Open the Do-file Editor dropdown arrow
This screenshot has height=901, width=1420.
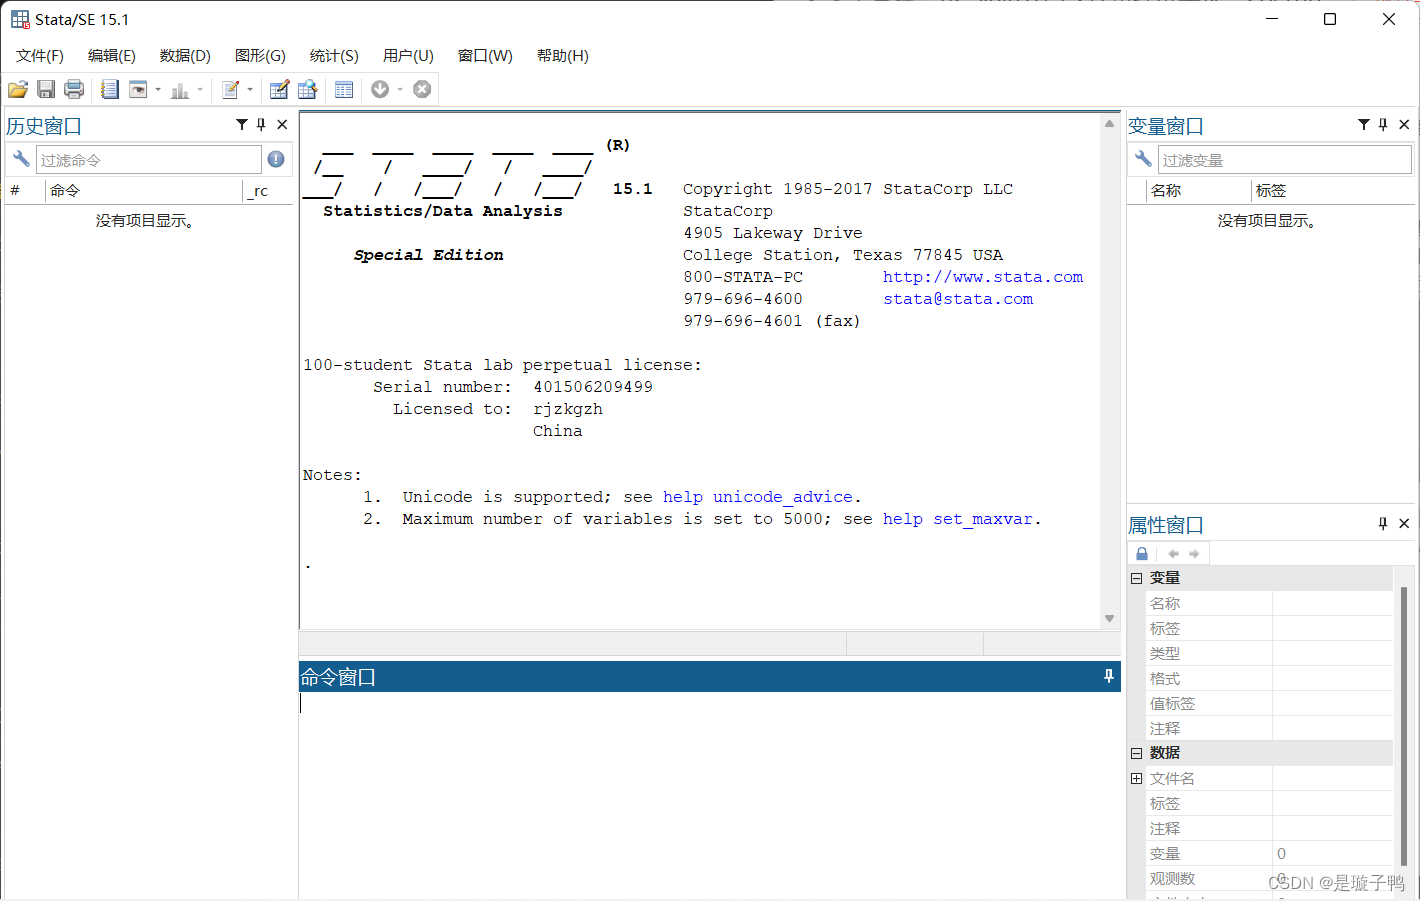(x=250, y=90)
